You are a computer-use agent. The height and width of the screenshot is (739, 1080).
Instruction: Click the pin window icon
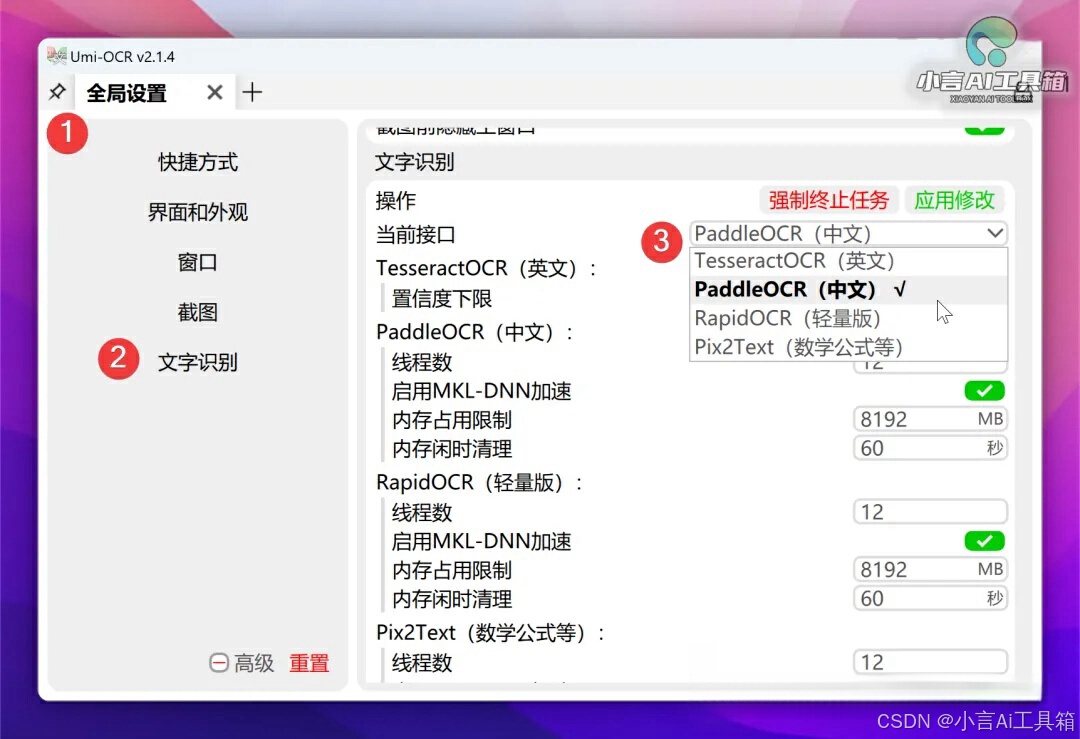click(x=57, y=92)
